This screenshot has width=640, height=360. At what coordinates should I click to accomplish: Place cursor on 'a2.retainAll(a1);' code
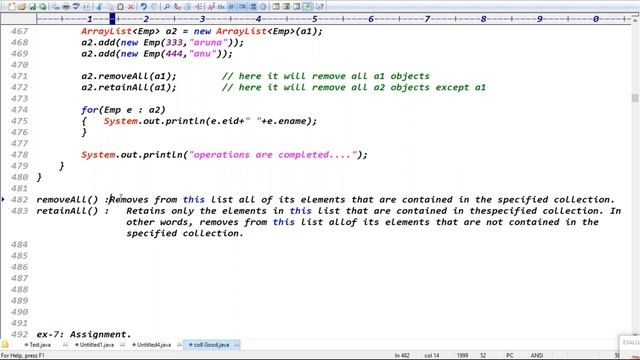(129, 87)
